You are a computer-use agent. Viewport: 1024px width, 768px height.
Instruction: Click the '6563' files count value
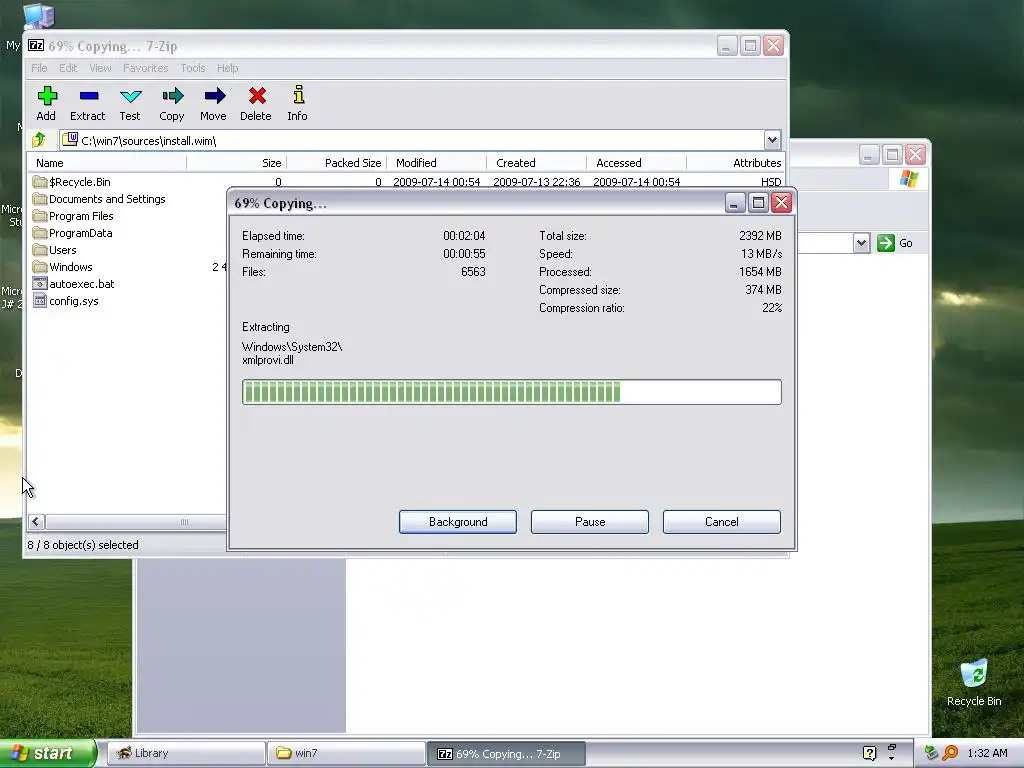pos(473,272)
